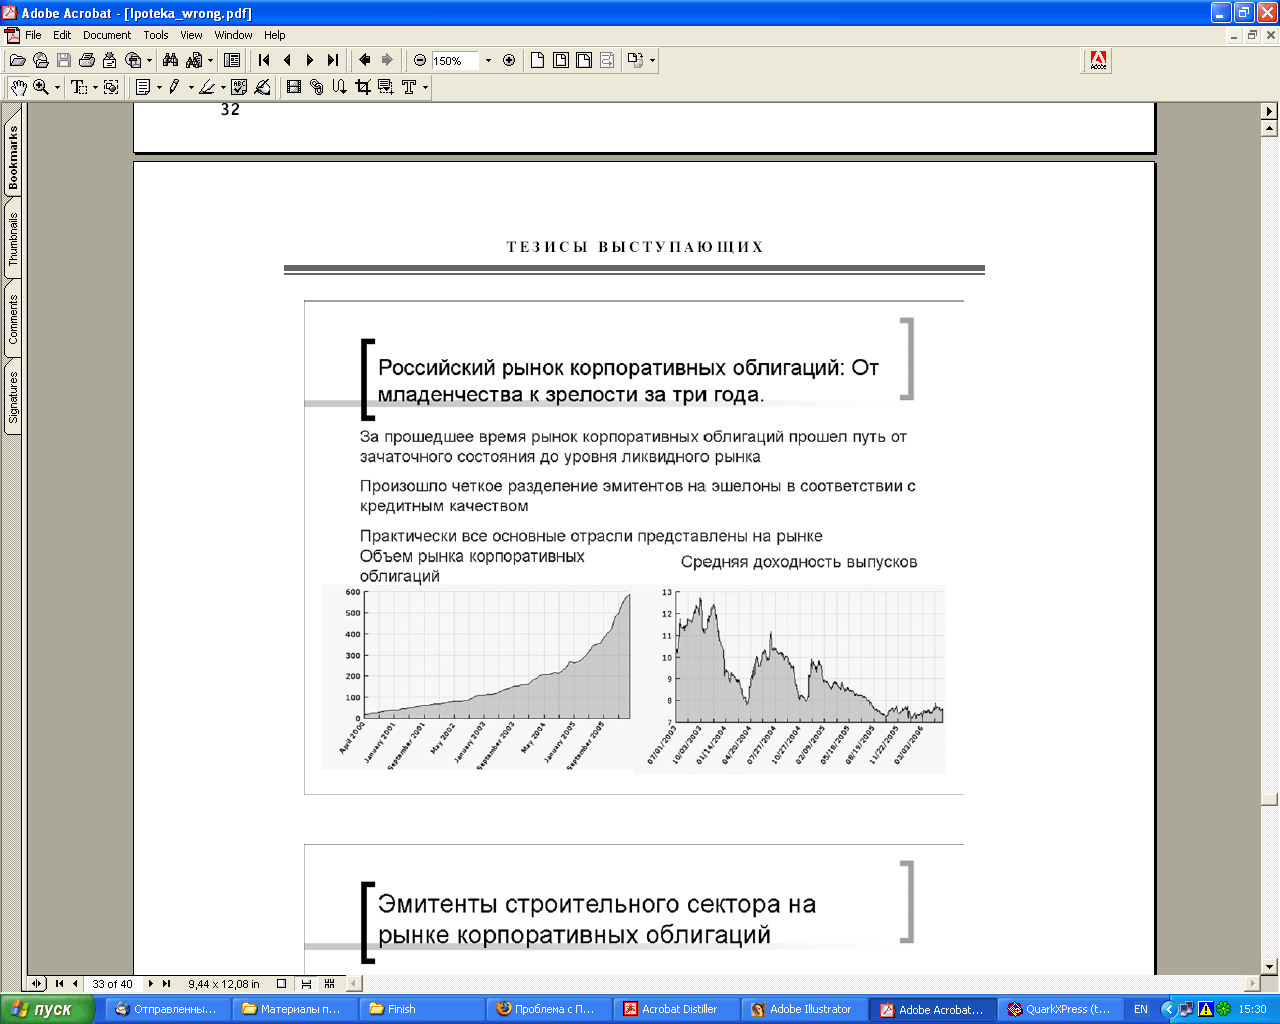This screenshot has height=1024, width=1280.
Task: Click toolbar Previous Page arrow
Action: (x=288, y=60)
